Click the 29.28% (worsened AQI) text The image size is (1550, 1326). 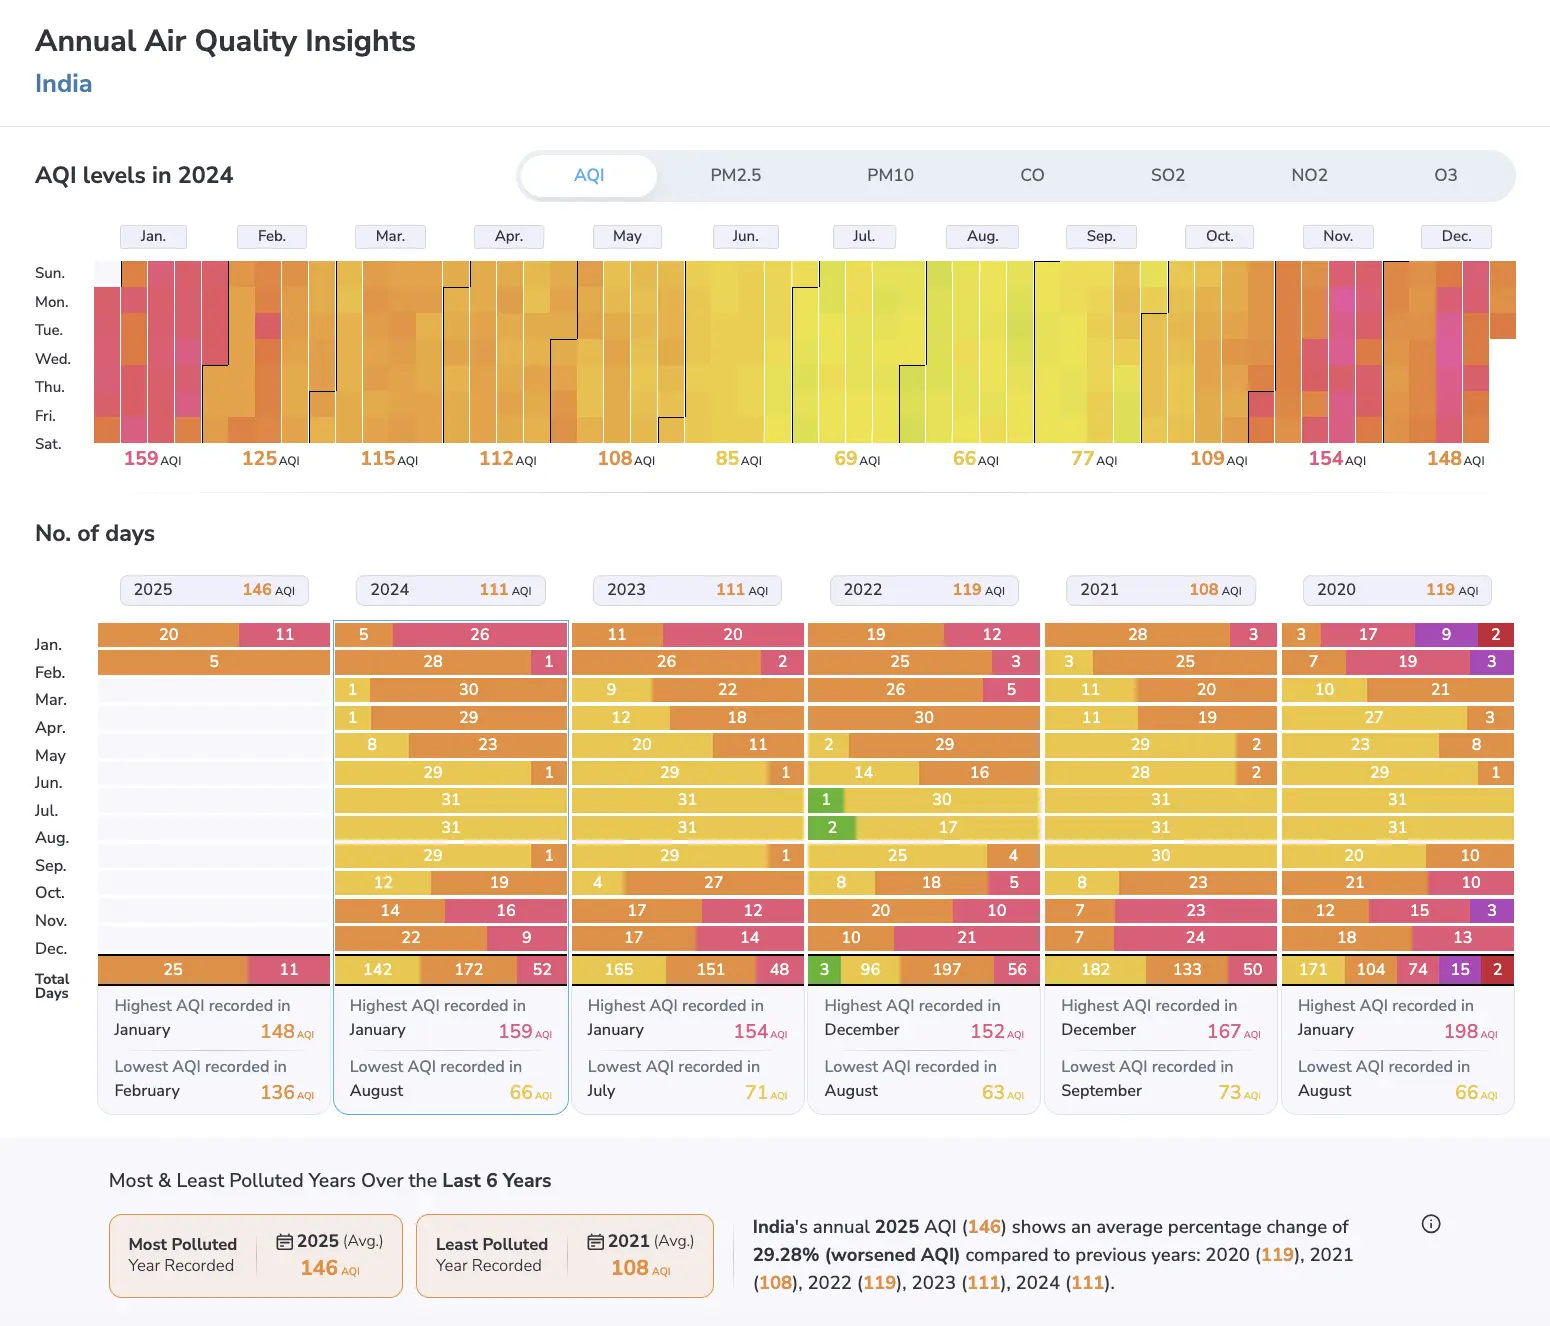[x=856, y=1254]
